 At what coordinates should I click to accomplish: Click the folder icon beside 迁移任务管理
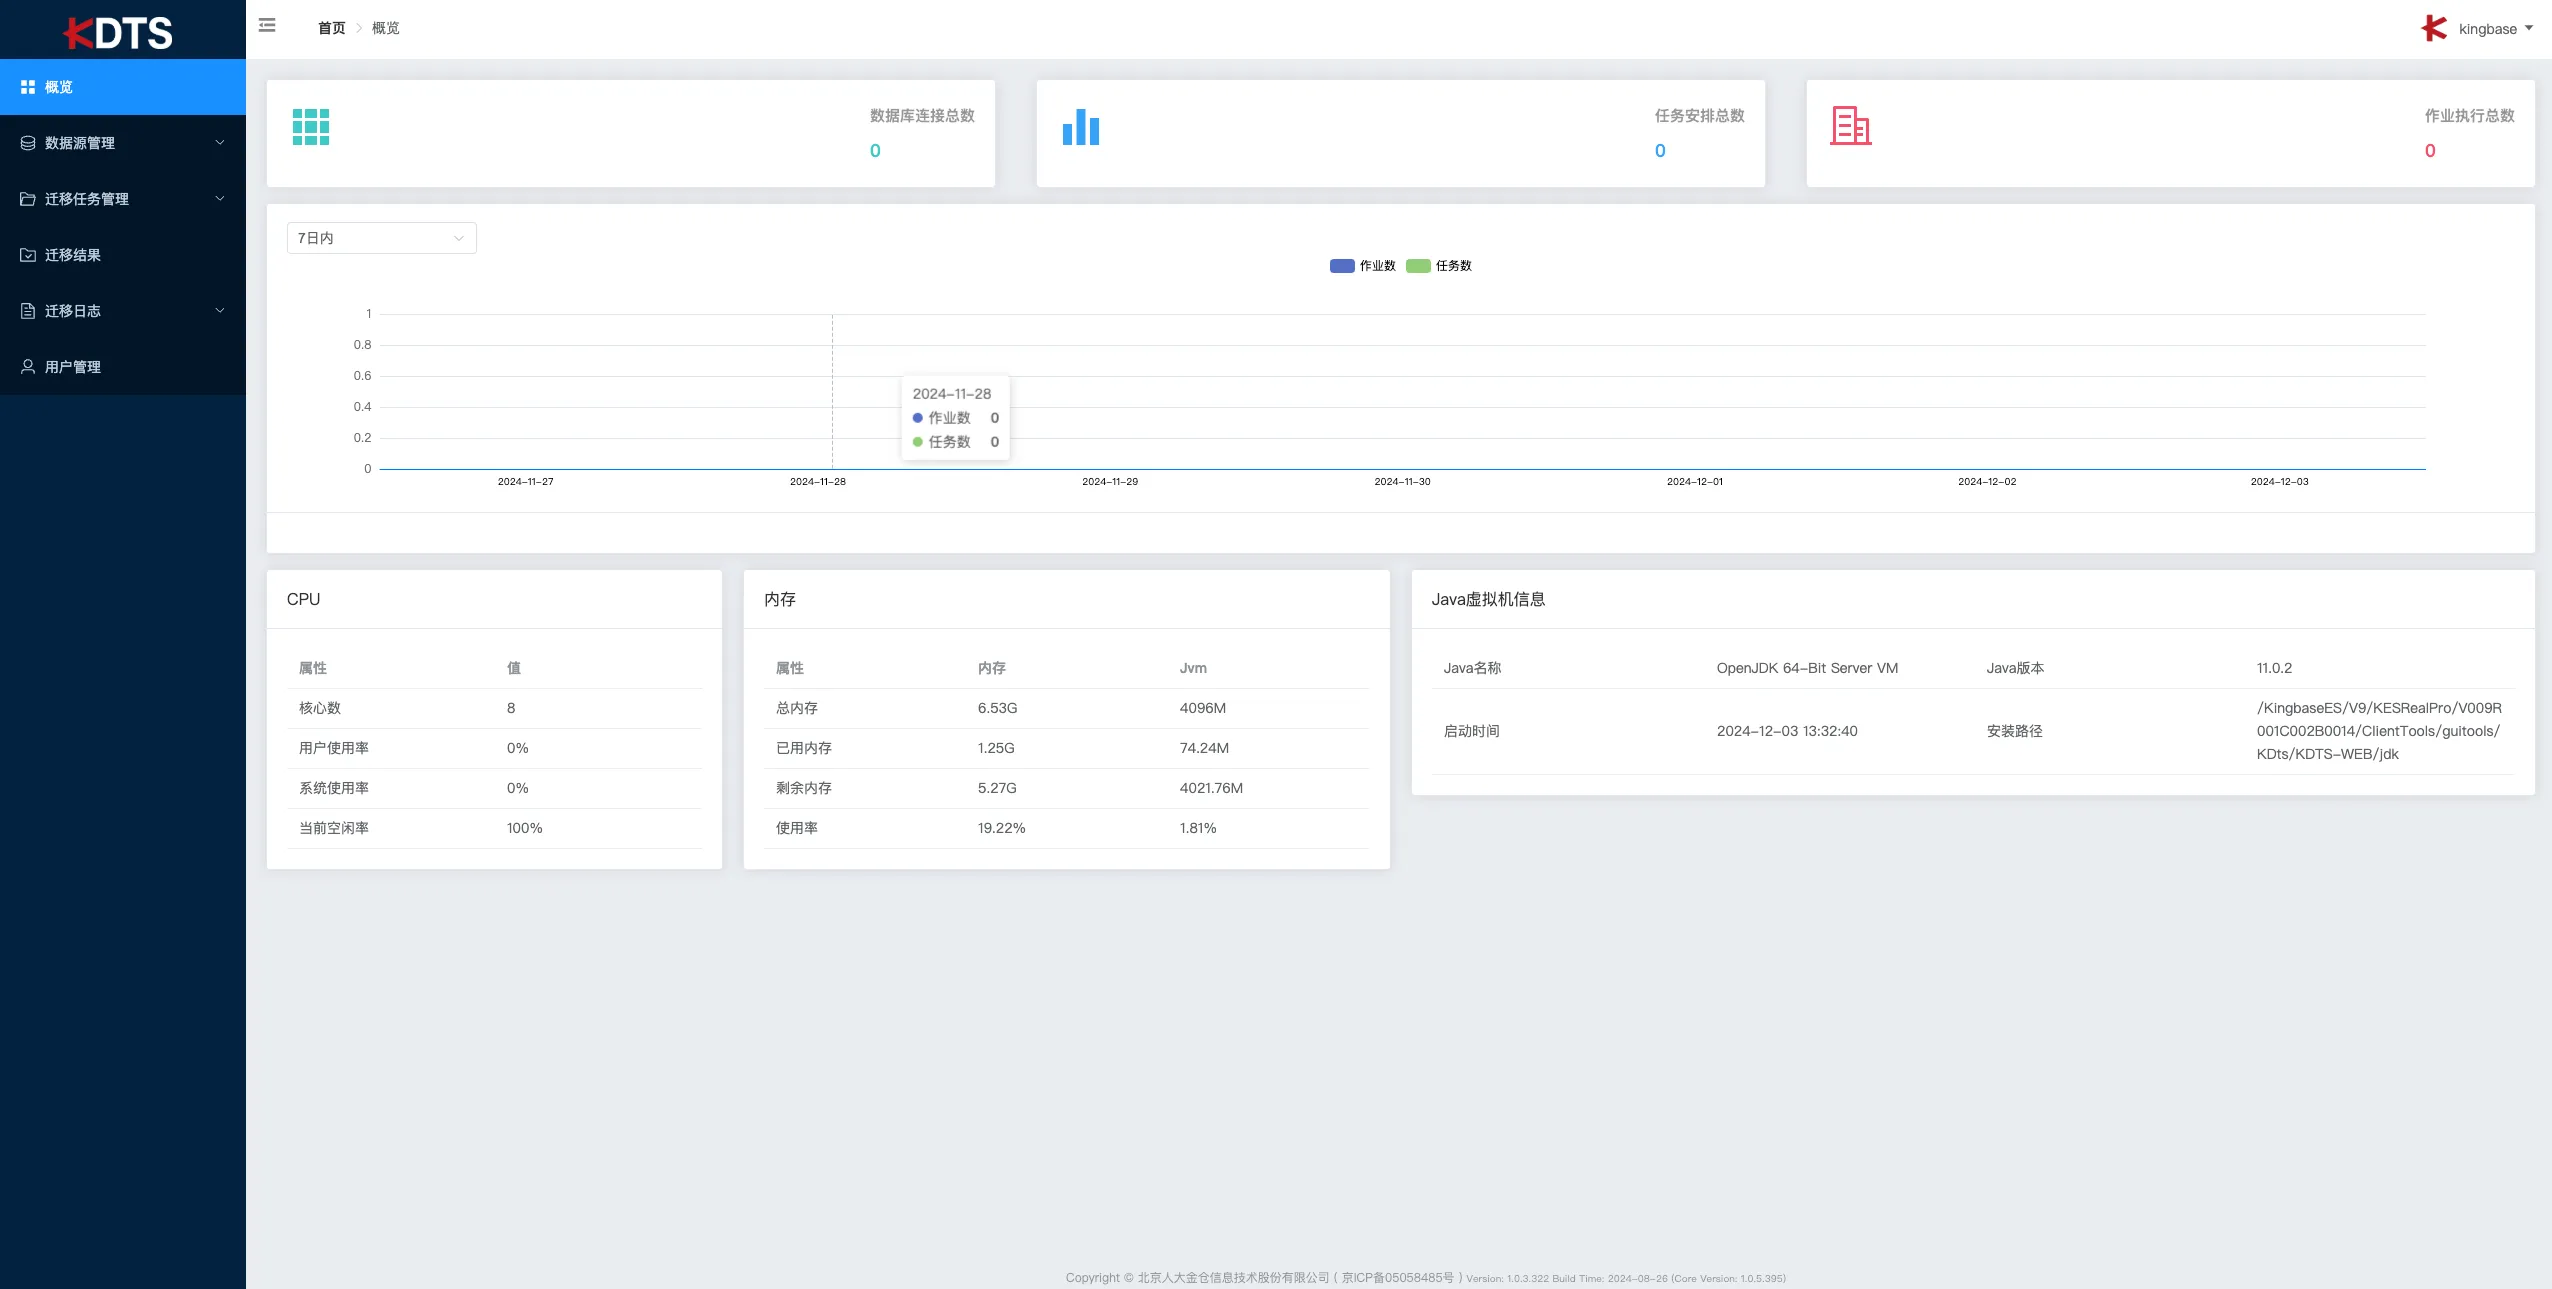[28, 198]
